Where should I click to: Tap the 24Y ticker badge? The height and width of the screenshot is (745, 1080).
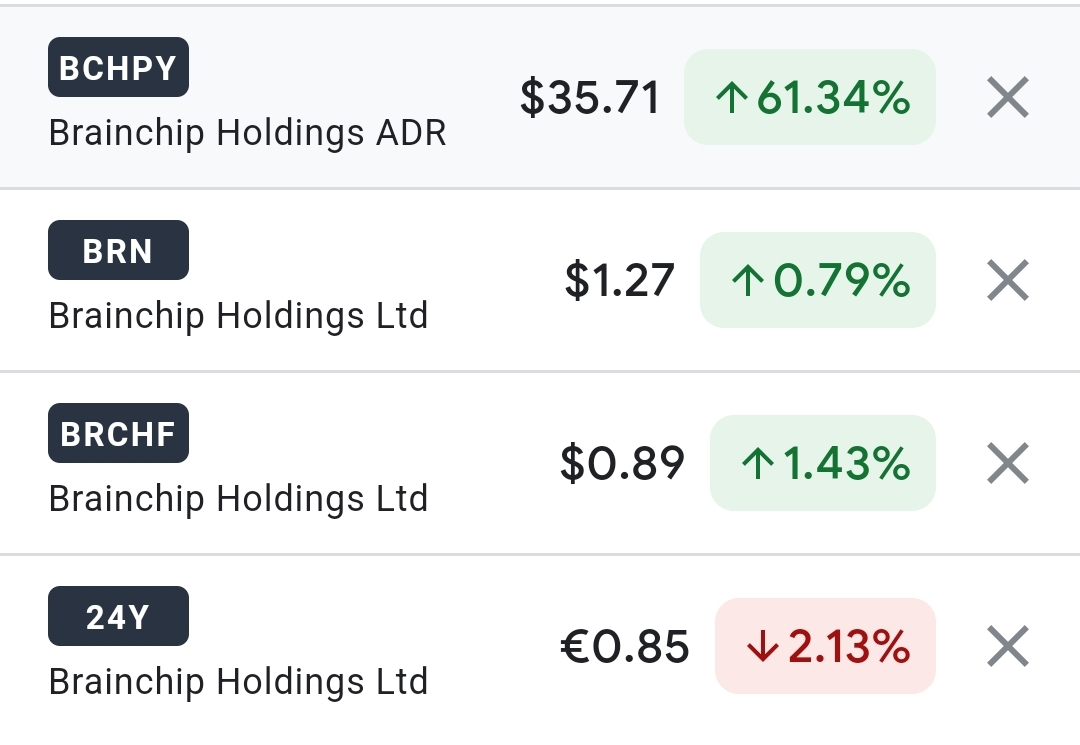pos(118,616)
